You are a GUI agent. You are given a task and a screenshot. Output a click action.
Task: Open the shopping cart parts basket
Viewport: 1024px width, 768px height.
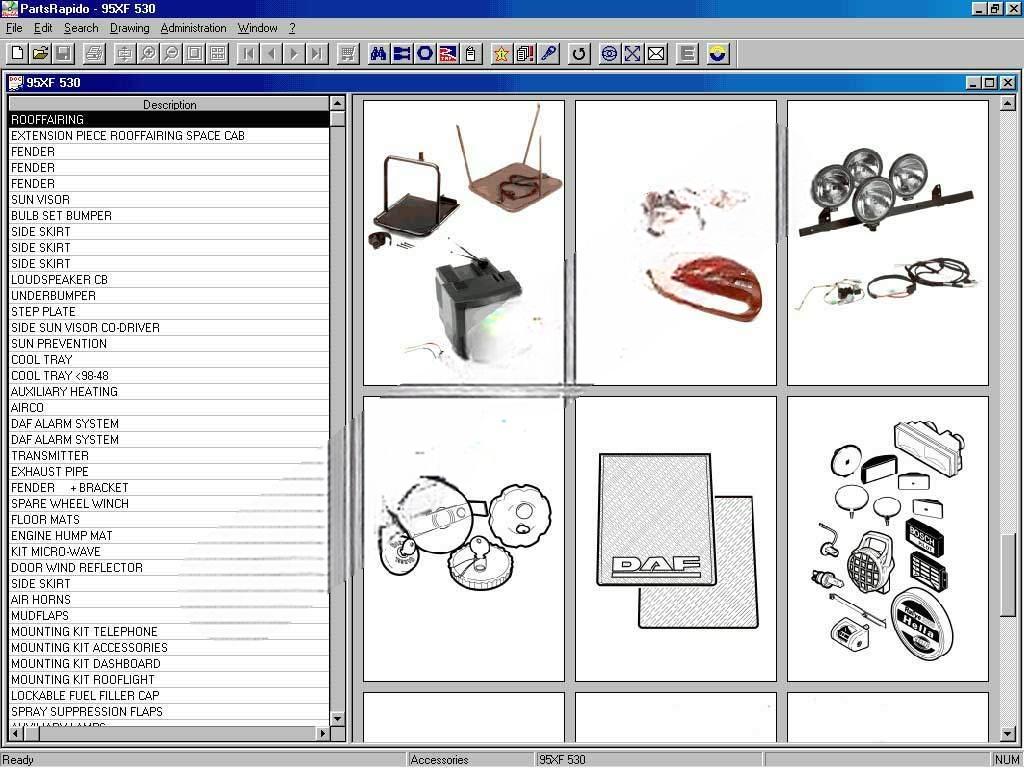(x=348, y=54)
